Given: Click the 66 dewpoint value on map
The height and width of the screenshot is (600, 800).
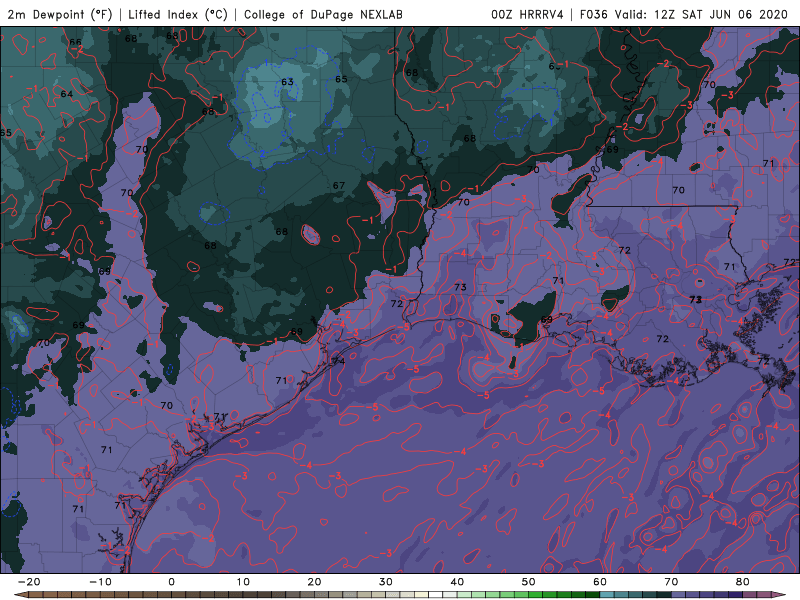Looking at the screenshot, I should (75, 42).
